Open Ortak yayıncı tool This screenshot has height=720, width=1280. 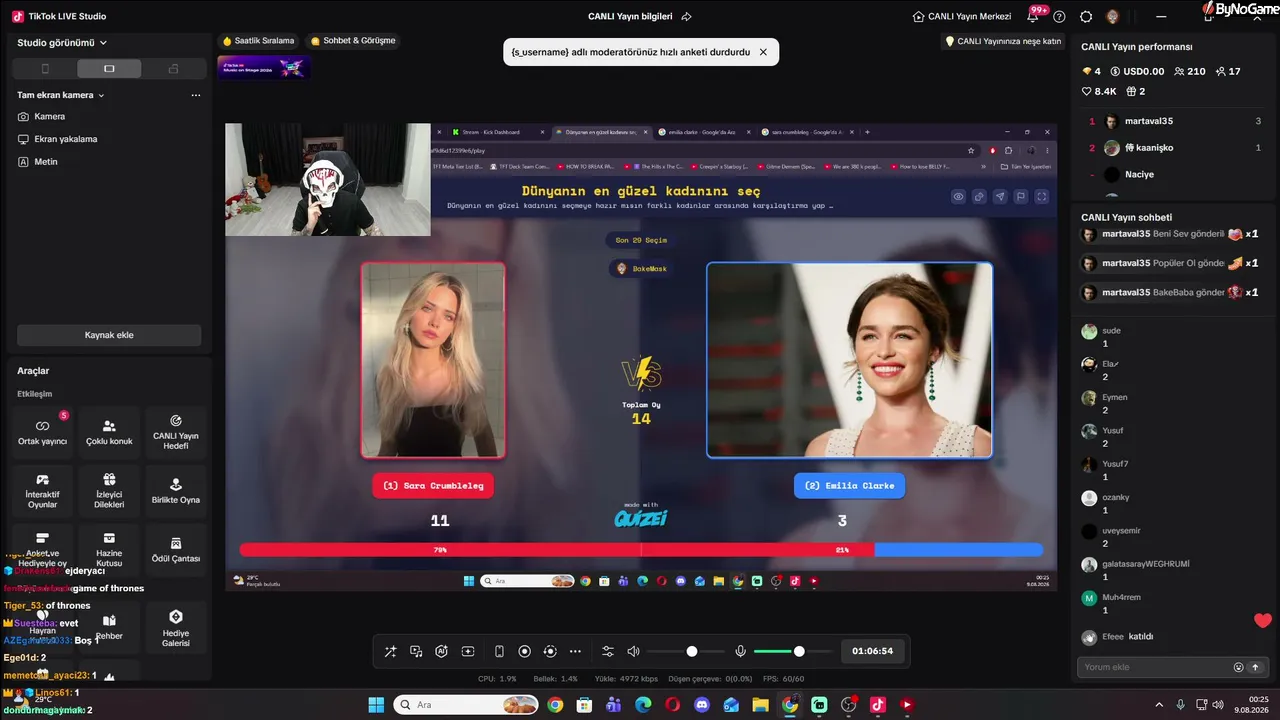42,432
